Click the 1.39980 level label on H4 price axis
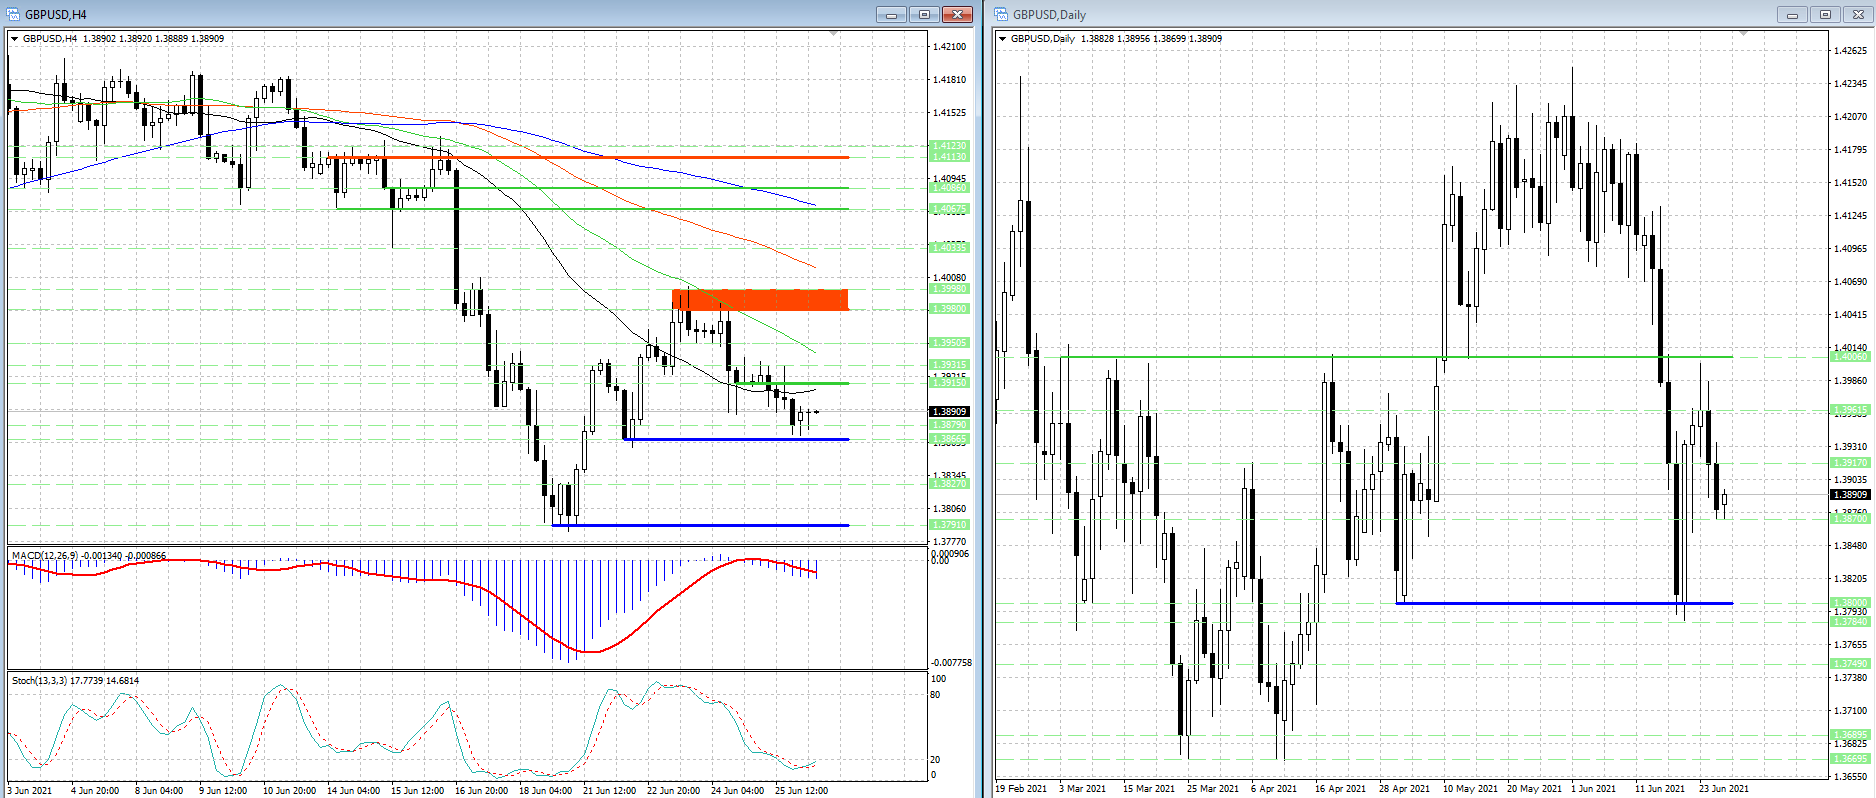Viewport: 1876px width, 798px height. point(949,289)
